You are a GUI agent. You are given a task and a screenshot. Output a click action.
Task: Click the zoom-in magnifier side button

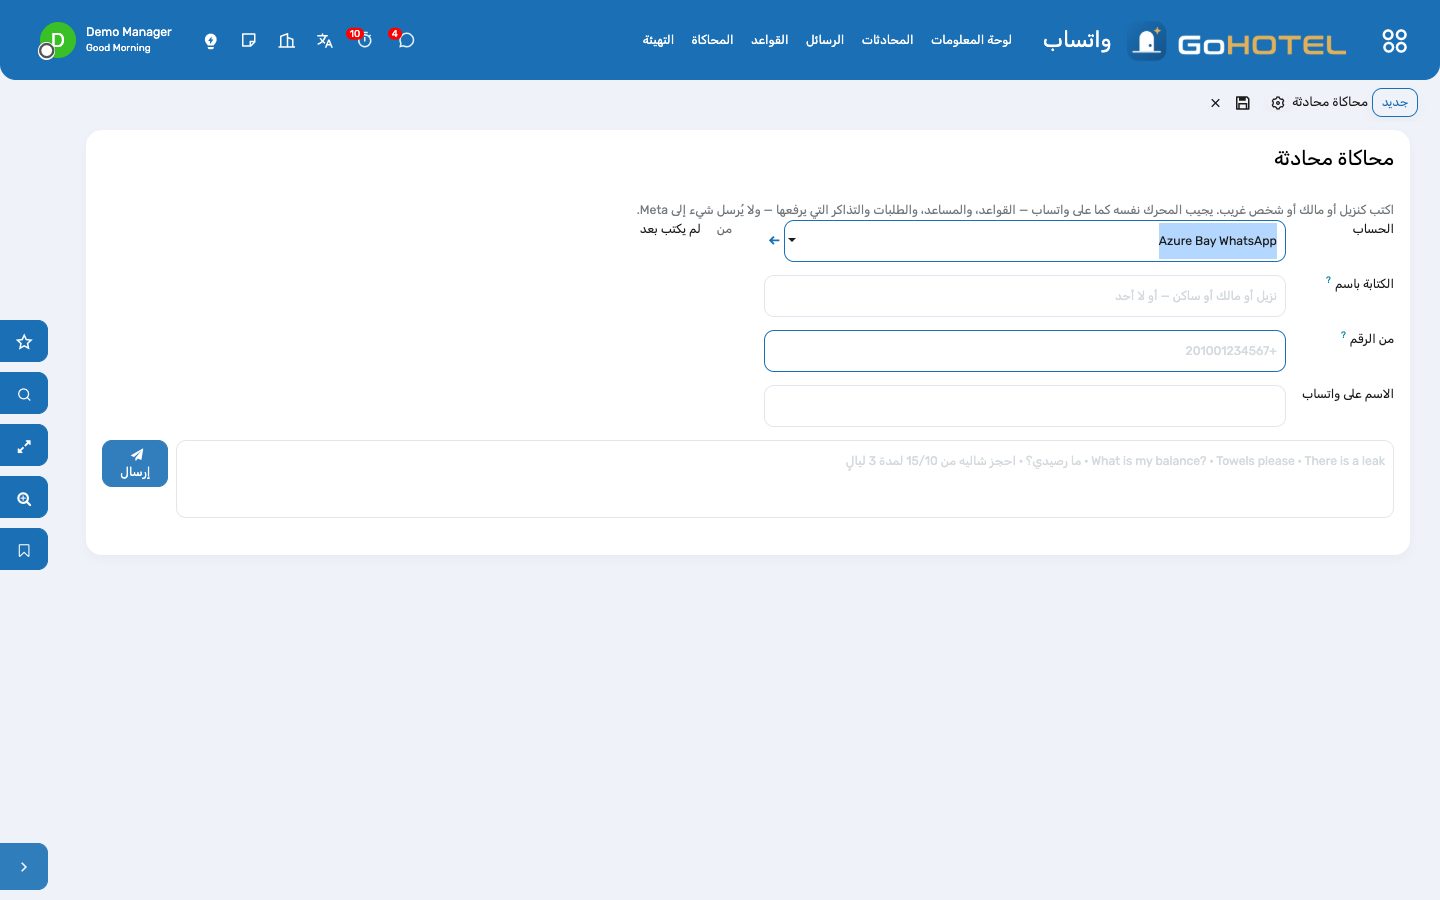pos(24,498)
